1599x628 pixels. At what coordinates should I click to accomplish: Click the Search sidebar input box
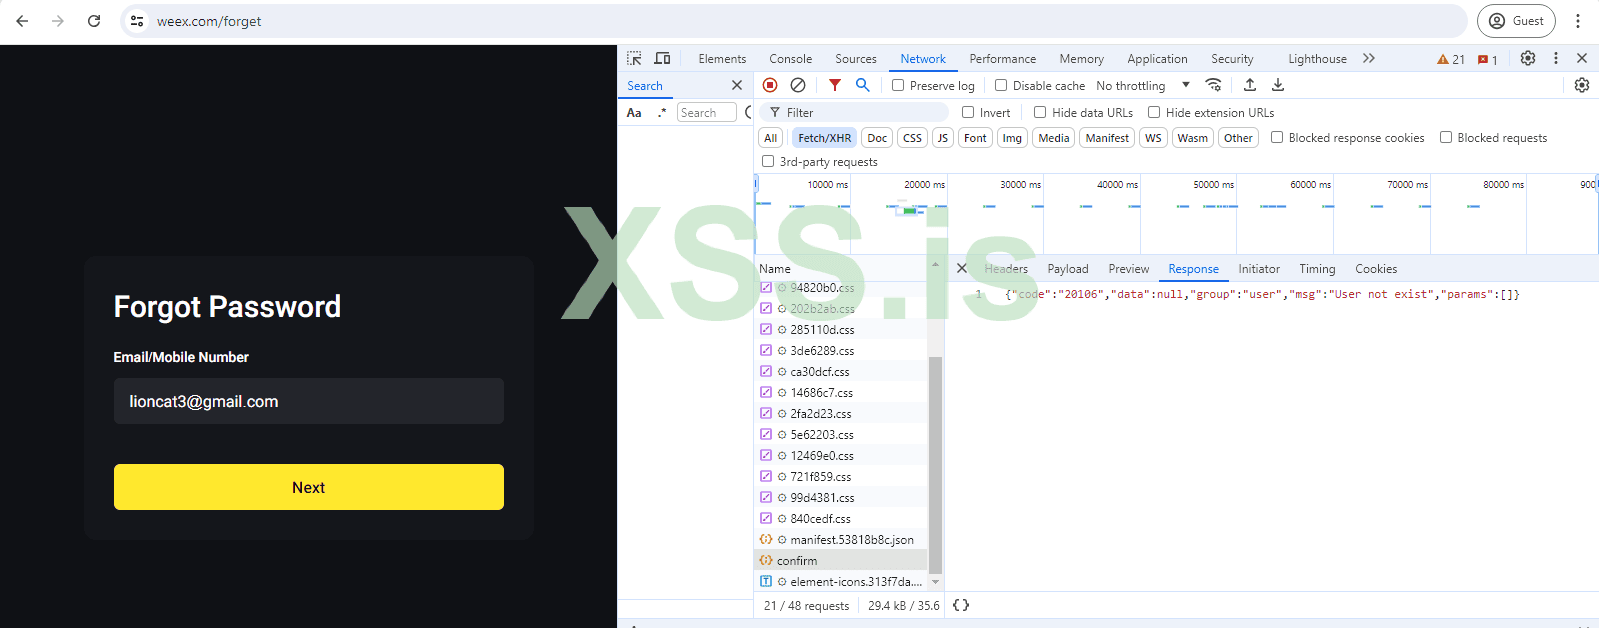tap(706, 113)
